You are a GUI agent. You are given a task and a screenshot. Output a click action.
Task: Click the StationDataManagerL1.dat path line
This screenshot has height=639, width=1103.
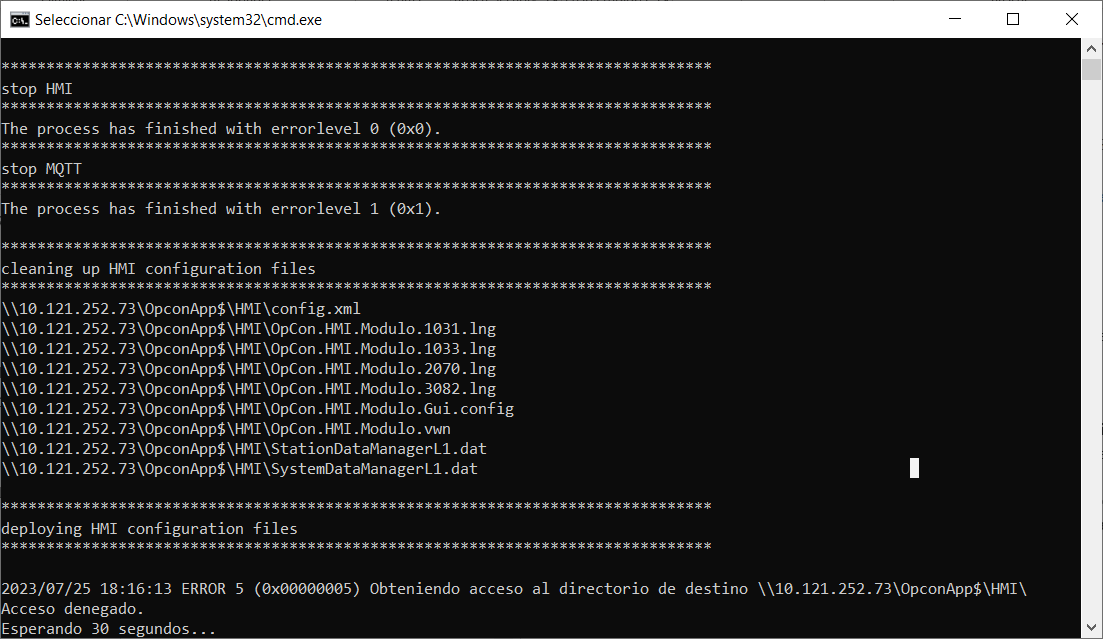[x=244, y=449]
